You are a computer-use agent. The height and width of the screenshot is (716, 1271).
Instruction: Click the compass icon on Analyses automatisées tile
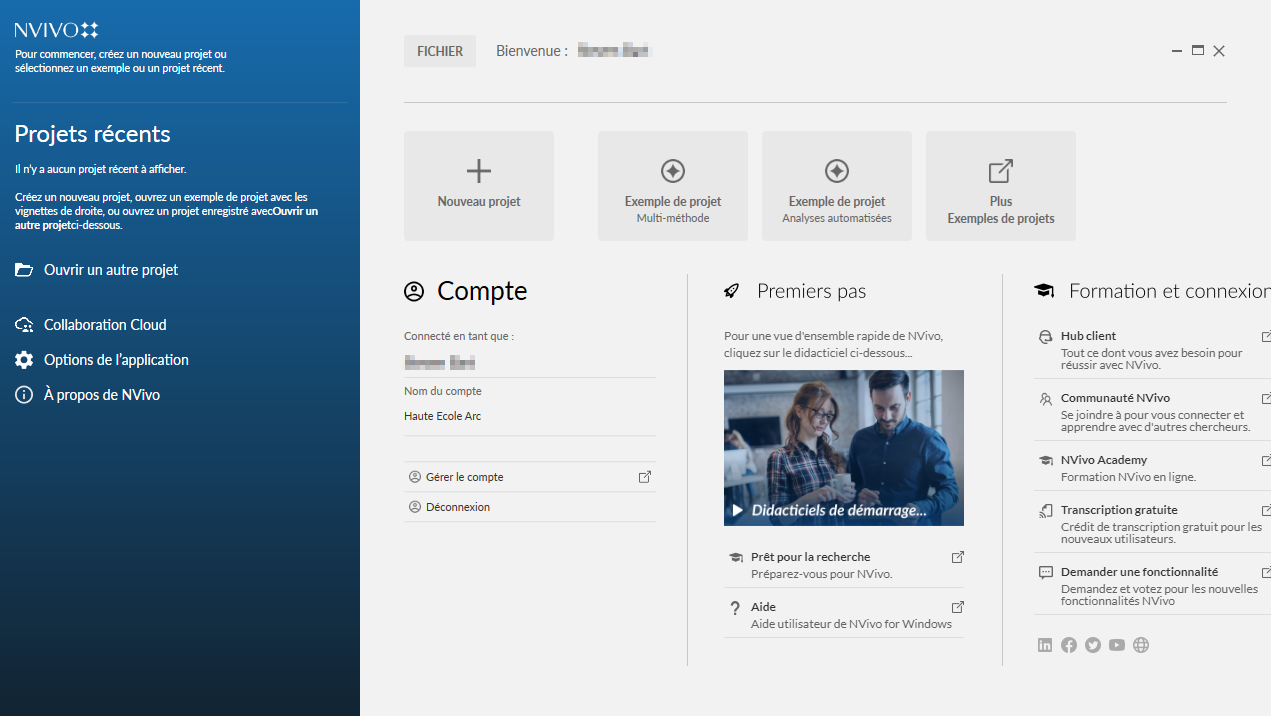coord(837,171)
